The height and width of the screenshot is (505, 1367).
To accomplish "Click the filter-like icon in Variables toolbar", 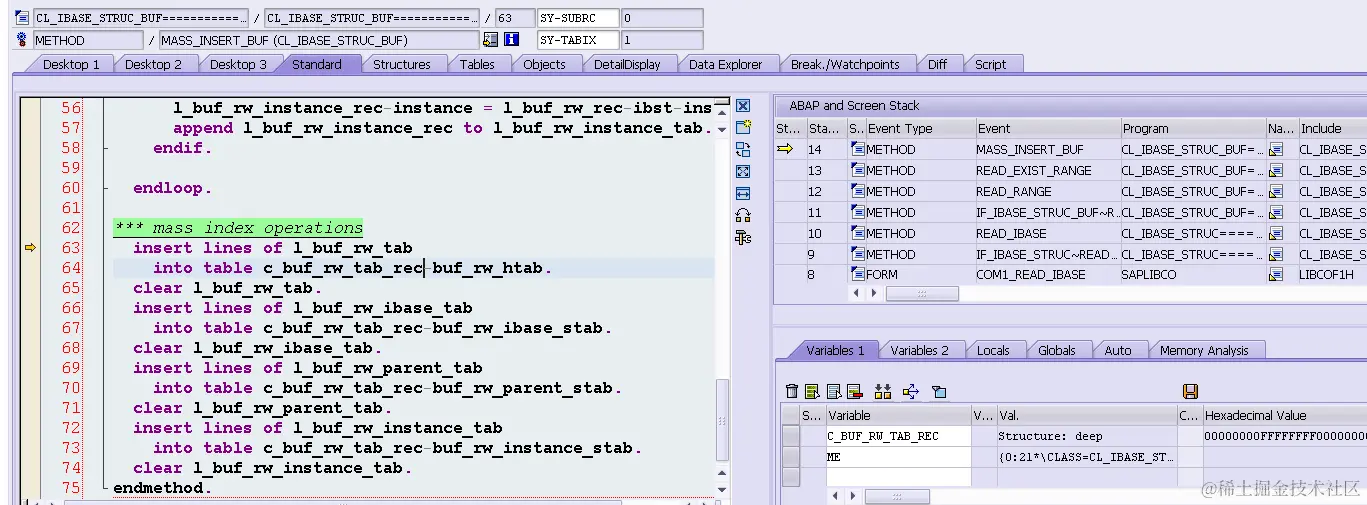I will click(x=939, y=391).
